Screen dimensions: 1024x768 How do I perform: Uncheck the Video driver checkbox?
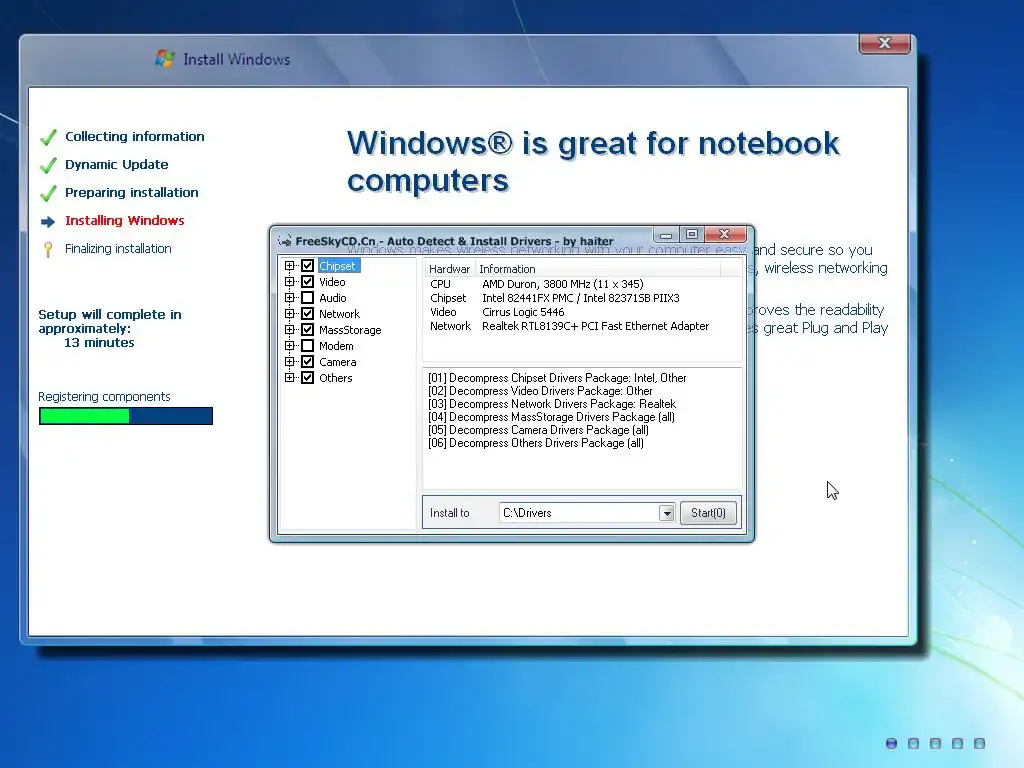pyautogui.click(x=308, y=281)
